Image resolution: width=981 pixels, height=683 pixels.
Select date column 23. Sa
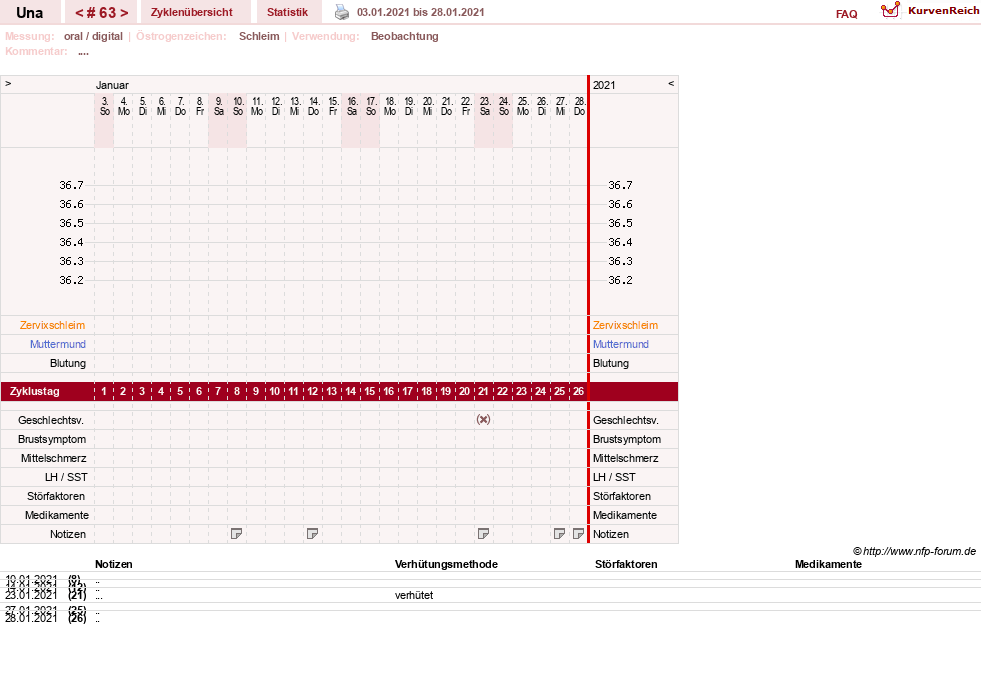pyautogui.click(x=484, y=106)
